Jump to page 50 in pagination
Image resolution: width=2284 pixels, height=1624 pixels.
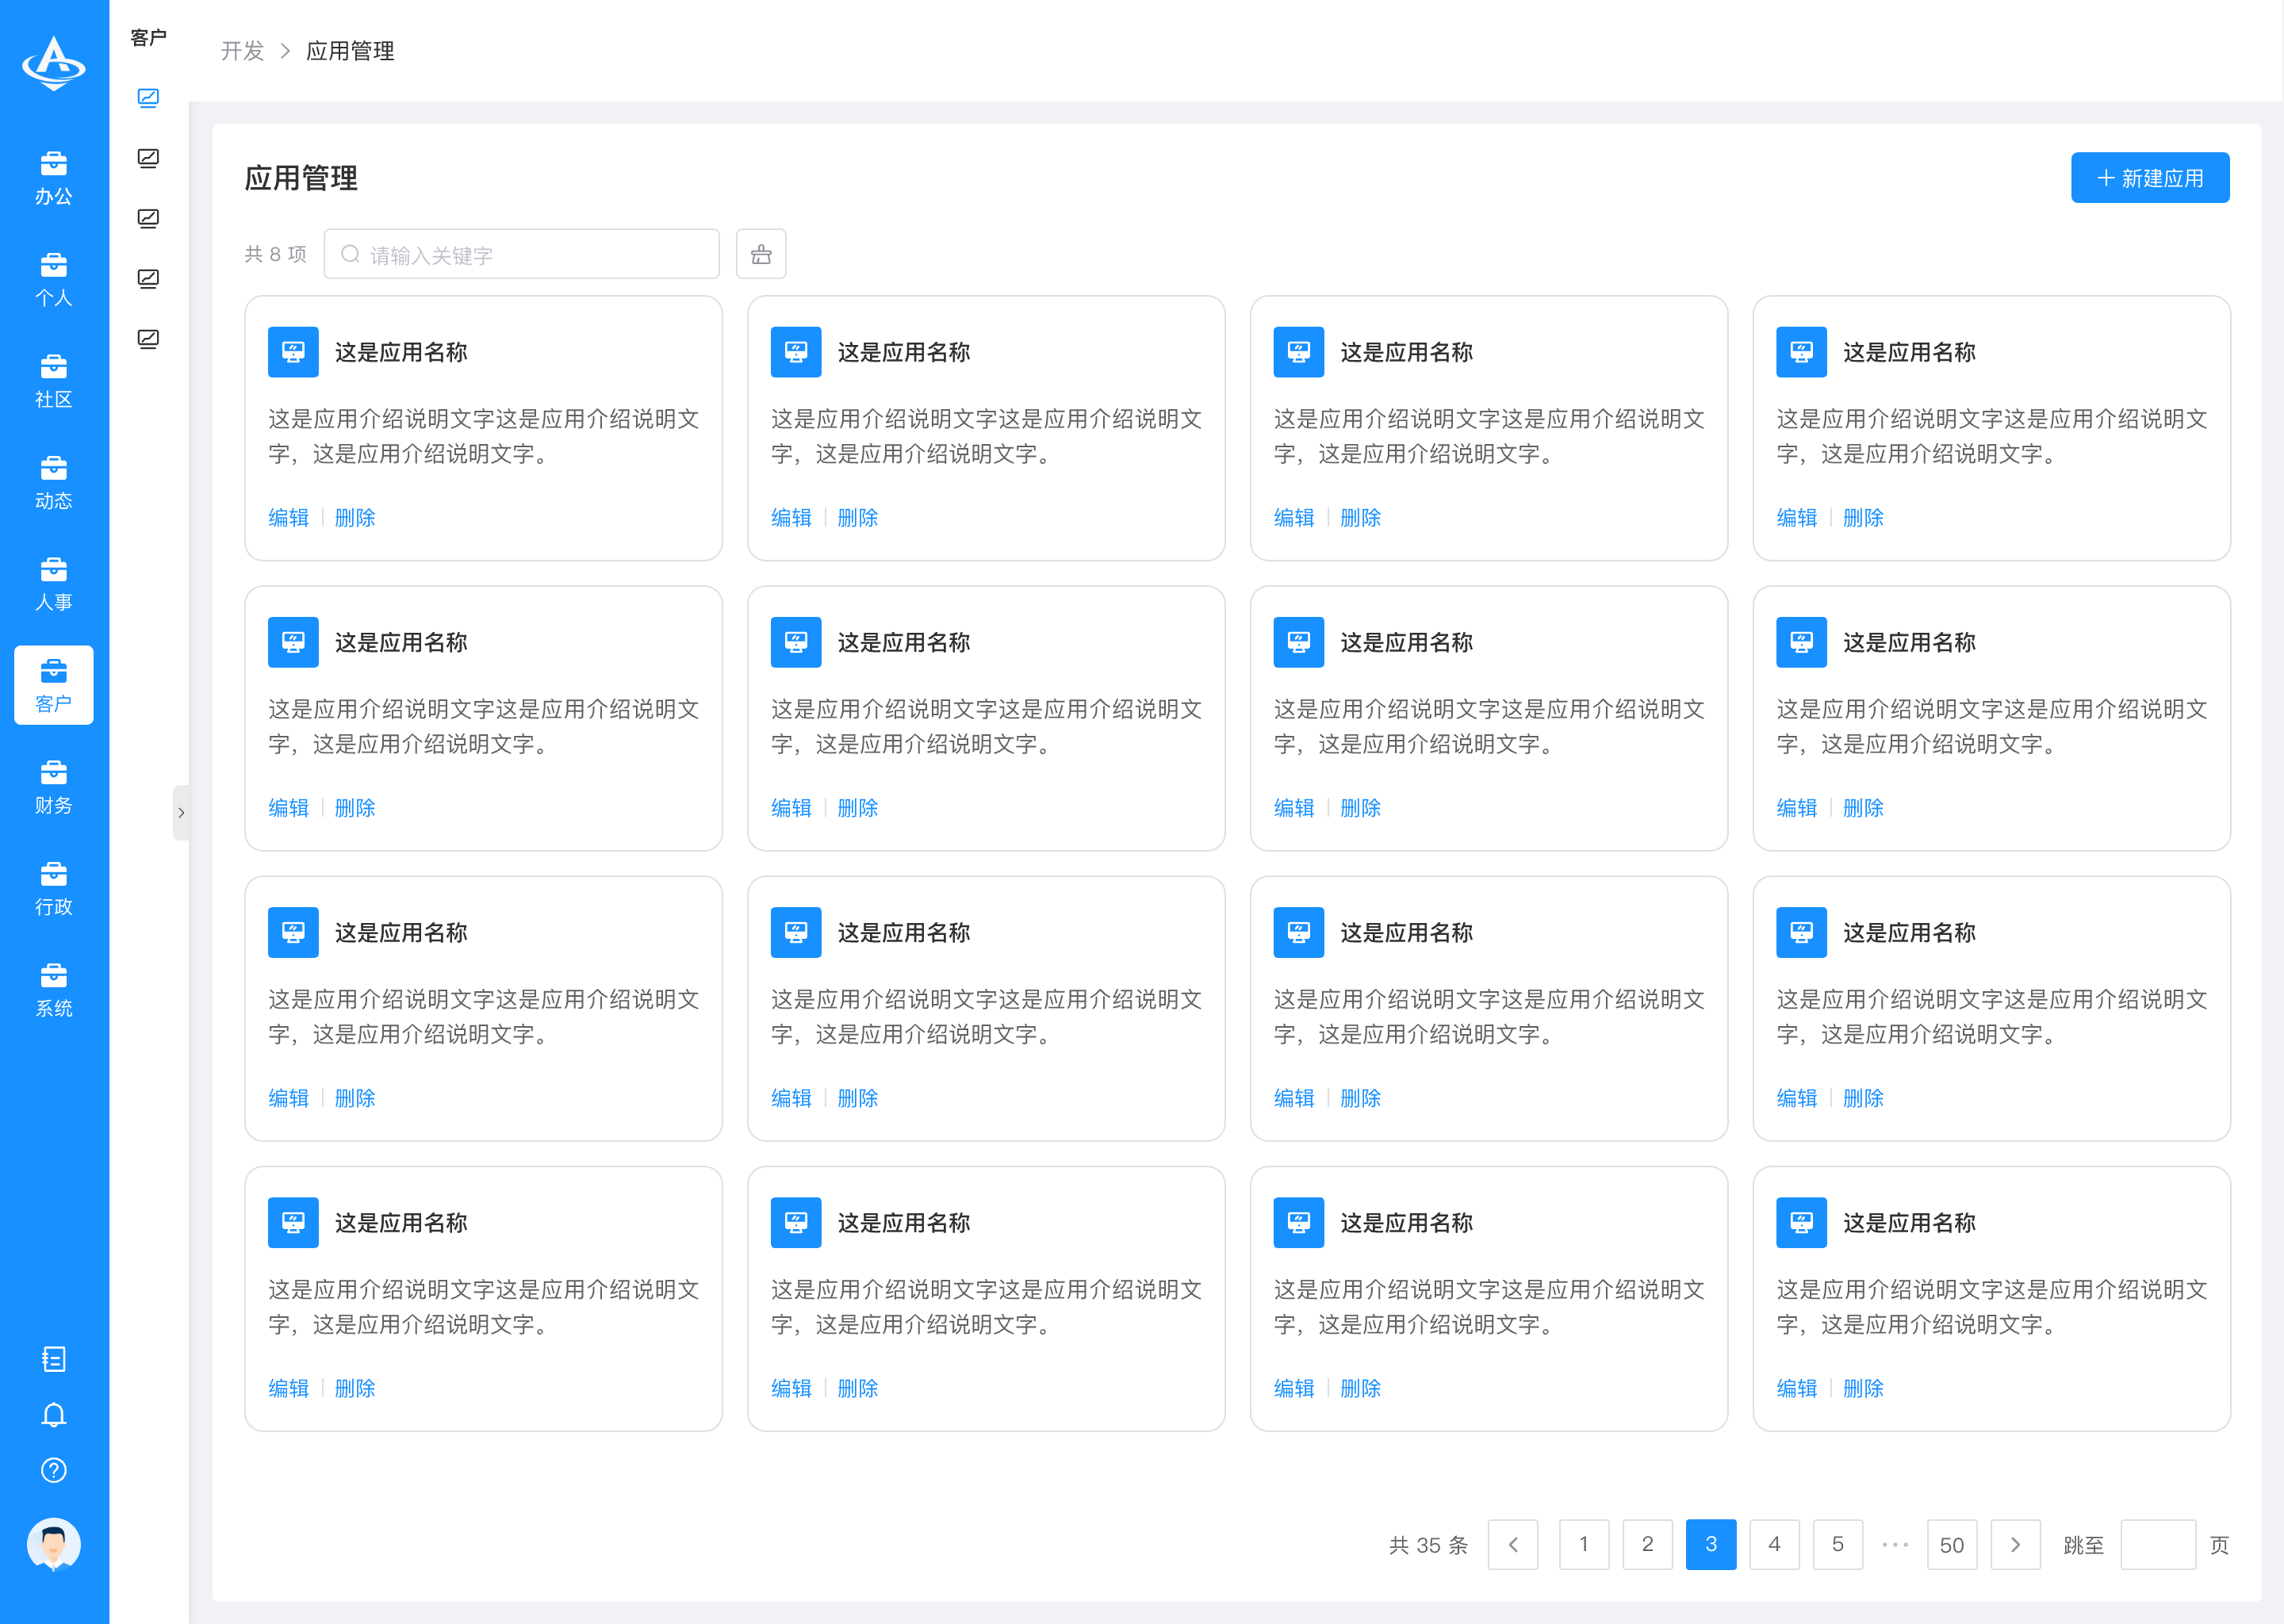(x=1952, y=1545)
